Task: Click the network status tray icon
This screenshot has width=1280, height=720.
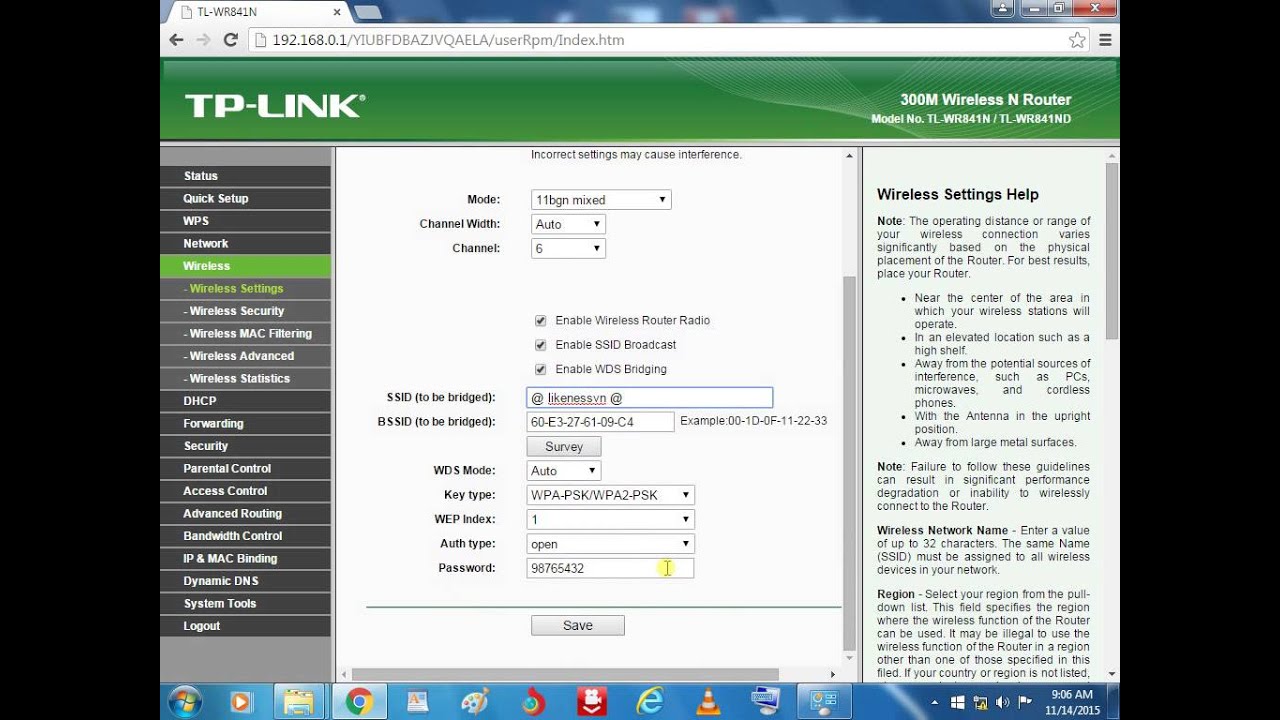Action: point(981,702)
